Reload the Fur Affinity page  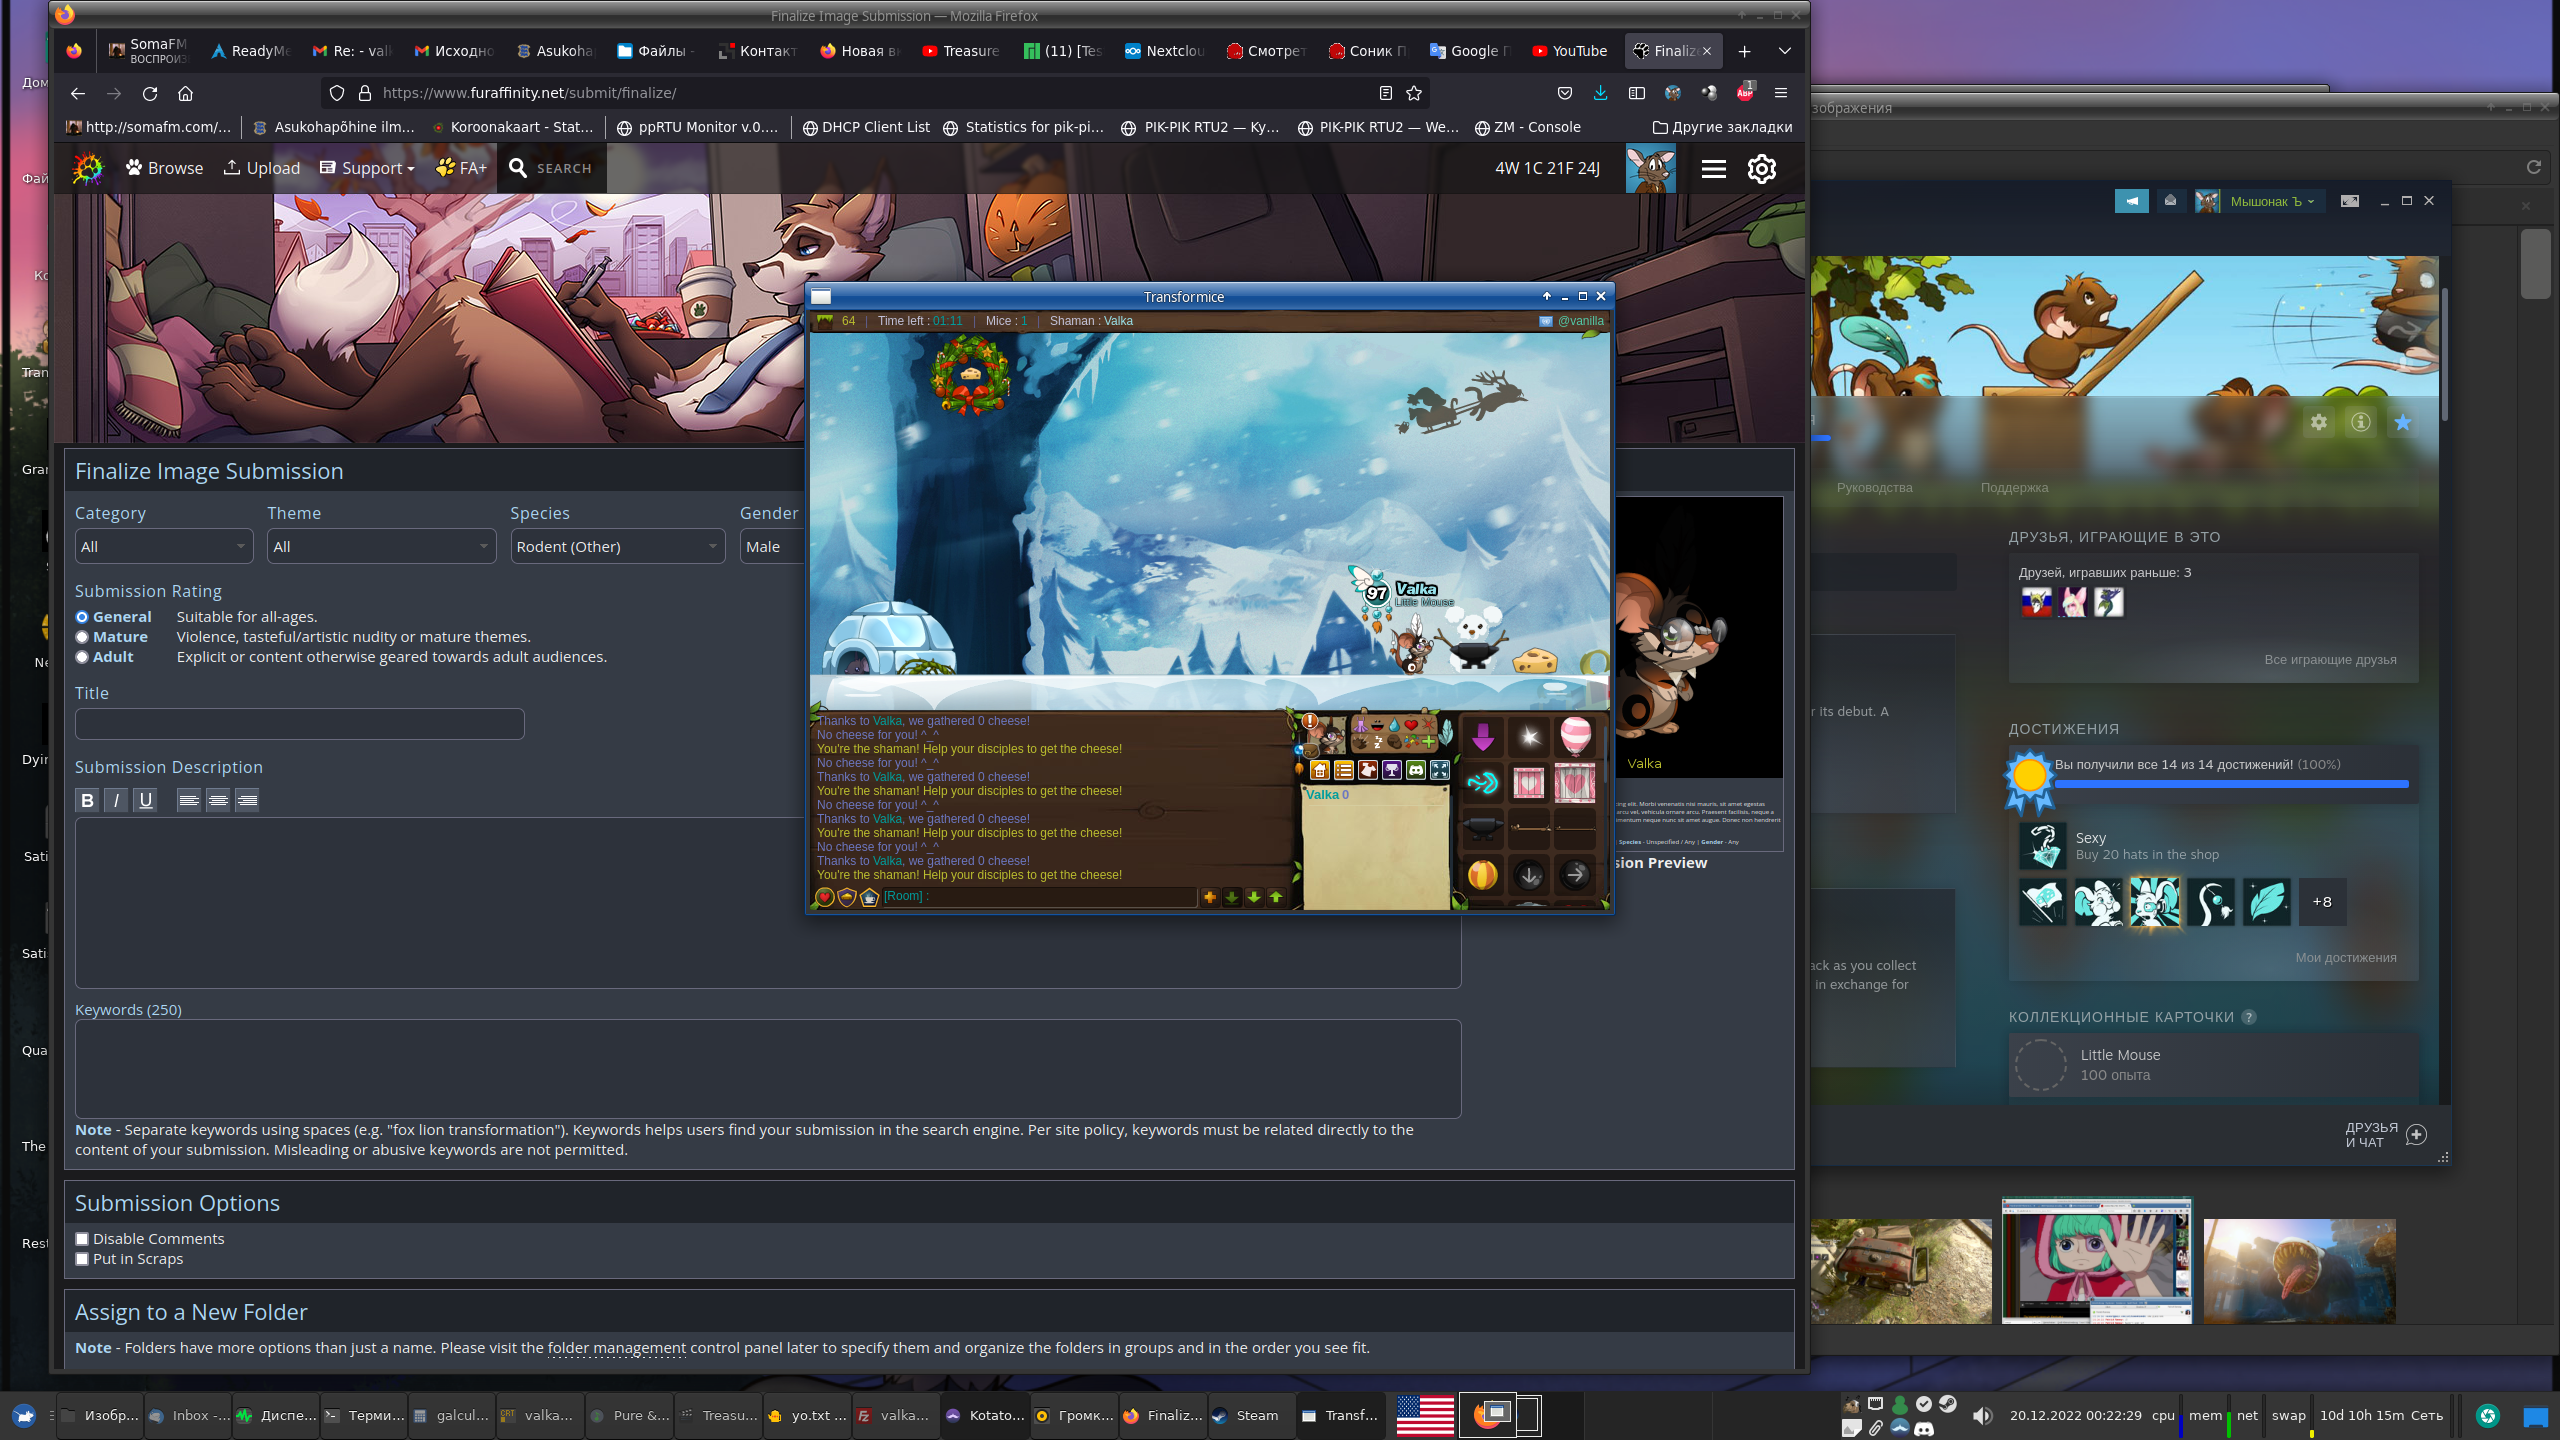tap(150, 93)
